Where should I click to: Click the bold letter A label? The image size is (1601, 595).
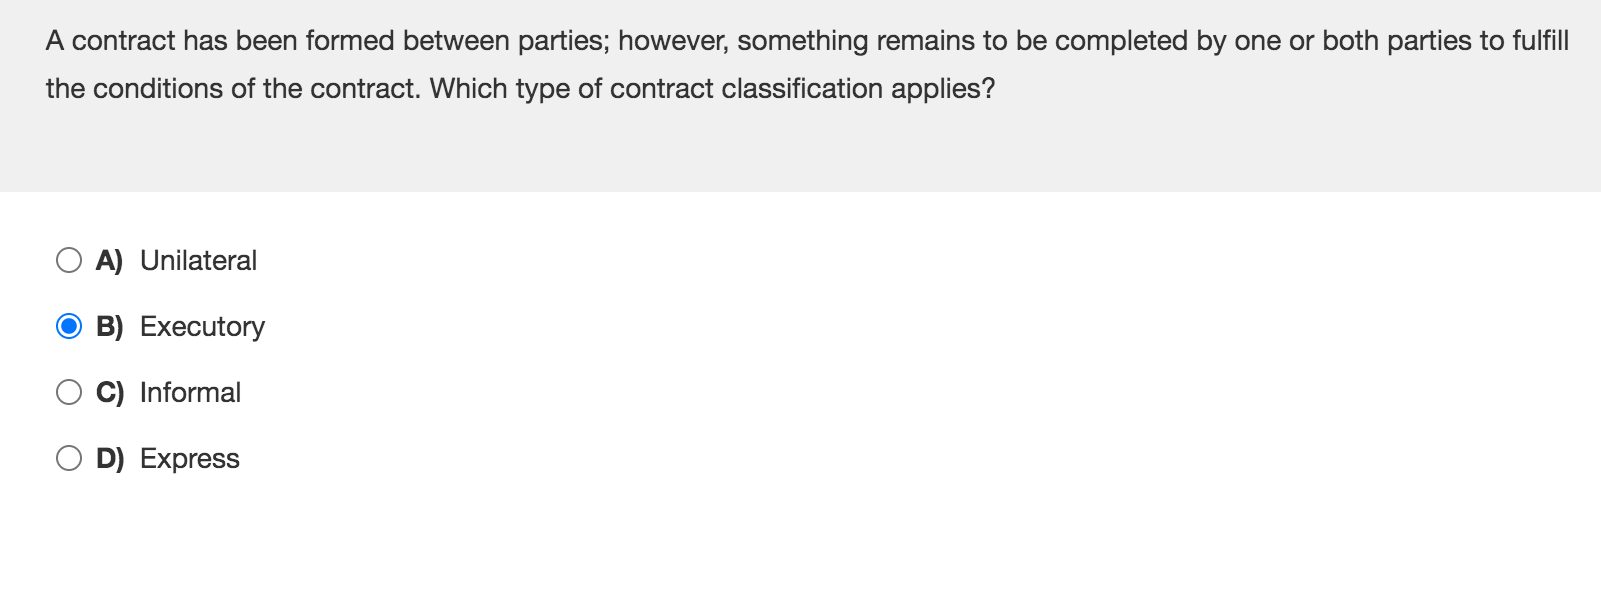tap(108, 260)
